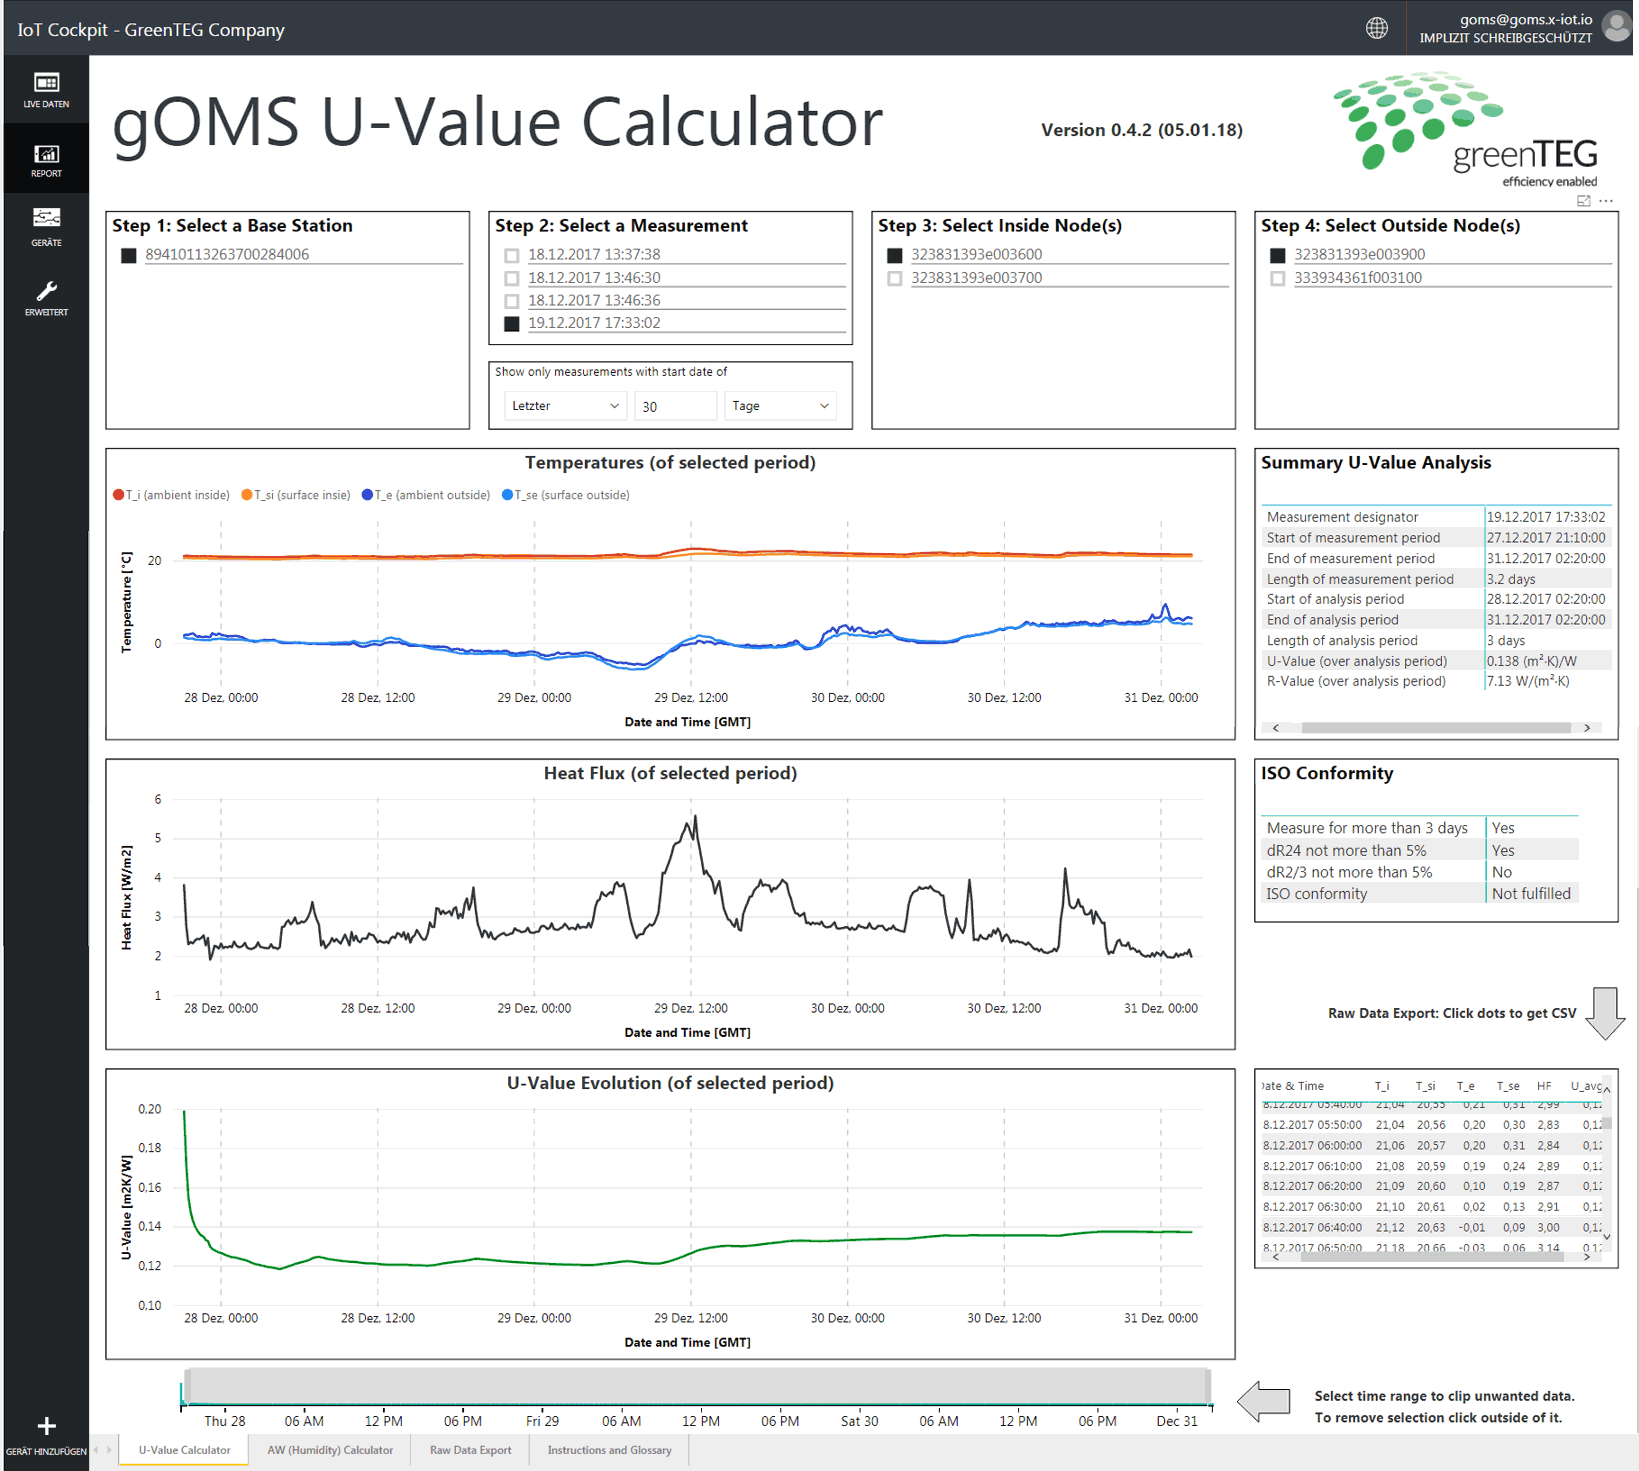Open the Erweitert wrench settings
The width and height of the screenshot is (1639, 1471).
point(46,298)
